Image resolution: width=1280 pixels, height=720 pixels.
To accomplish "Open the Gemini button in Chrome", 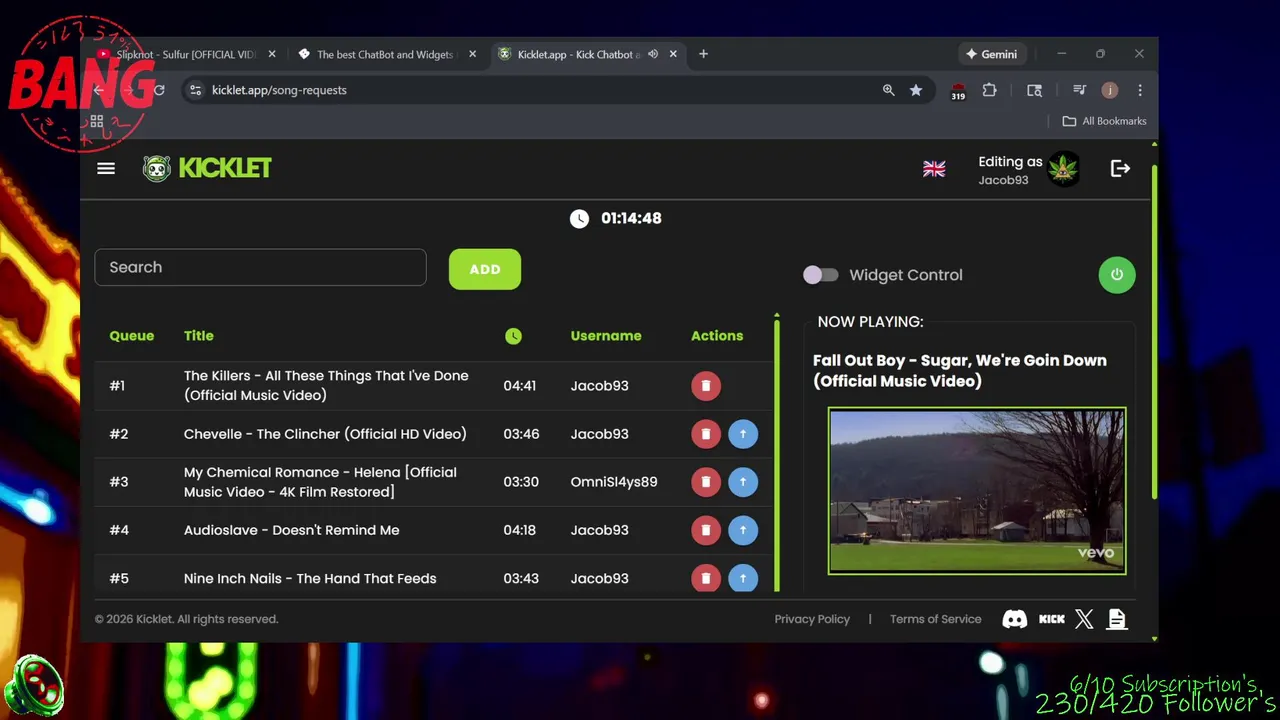I will [991, 54].
